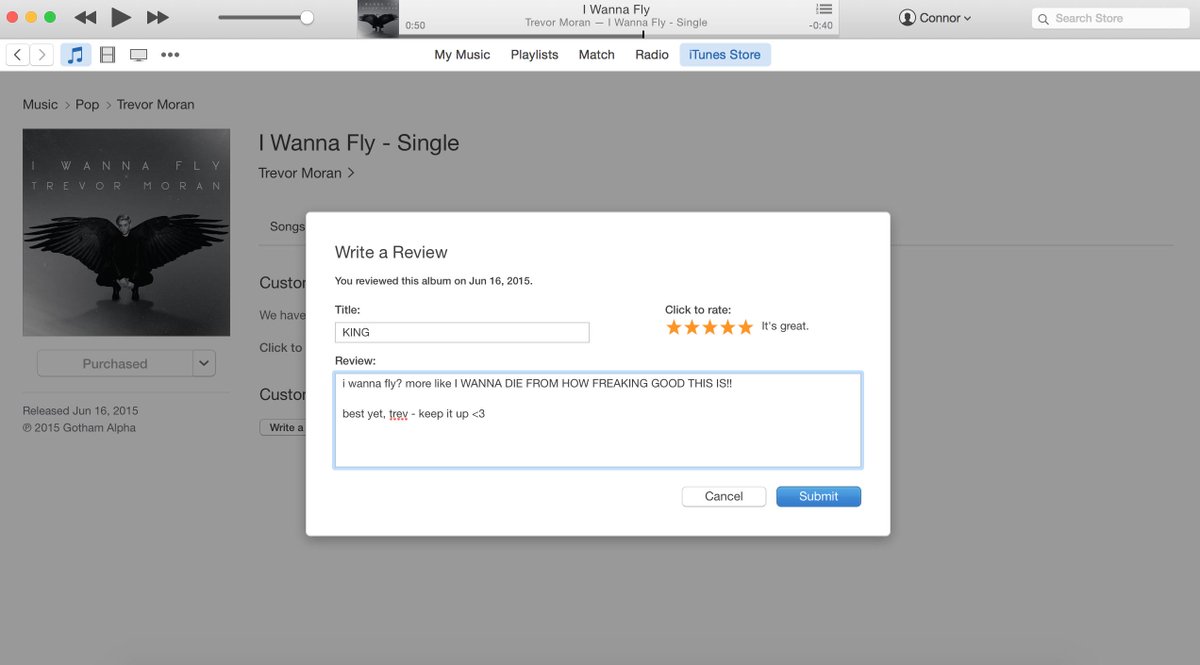
Task: Open the Radio tab
Action: click(652, 55)
